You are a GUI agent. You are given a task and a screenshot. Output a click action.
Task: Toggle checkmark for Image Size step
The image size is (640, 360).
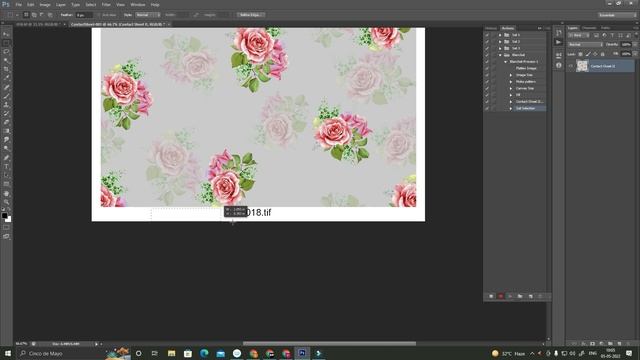pyautogui.click(x=487, y=75)
